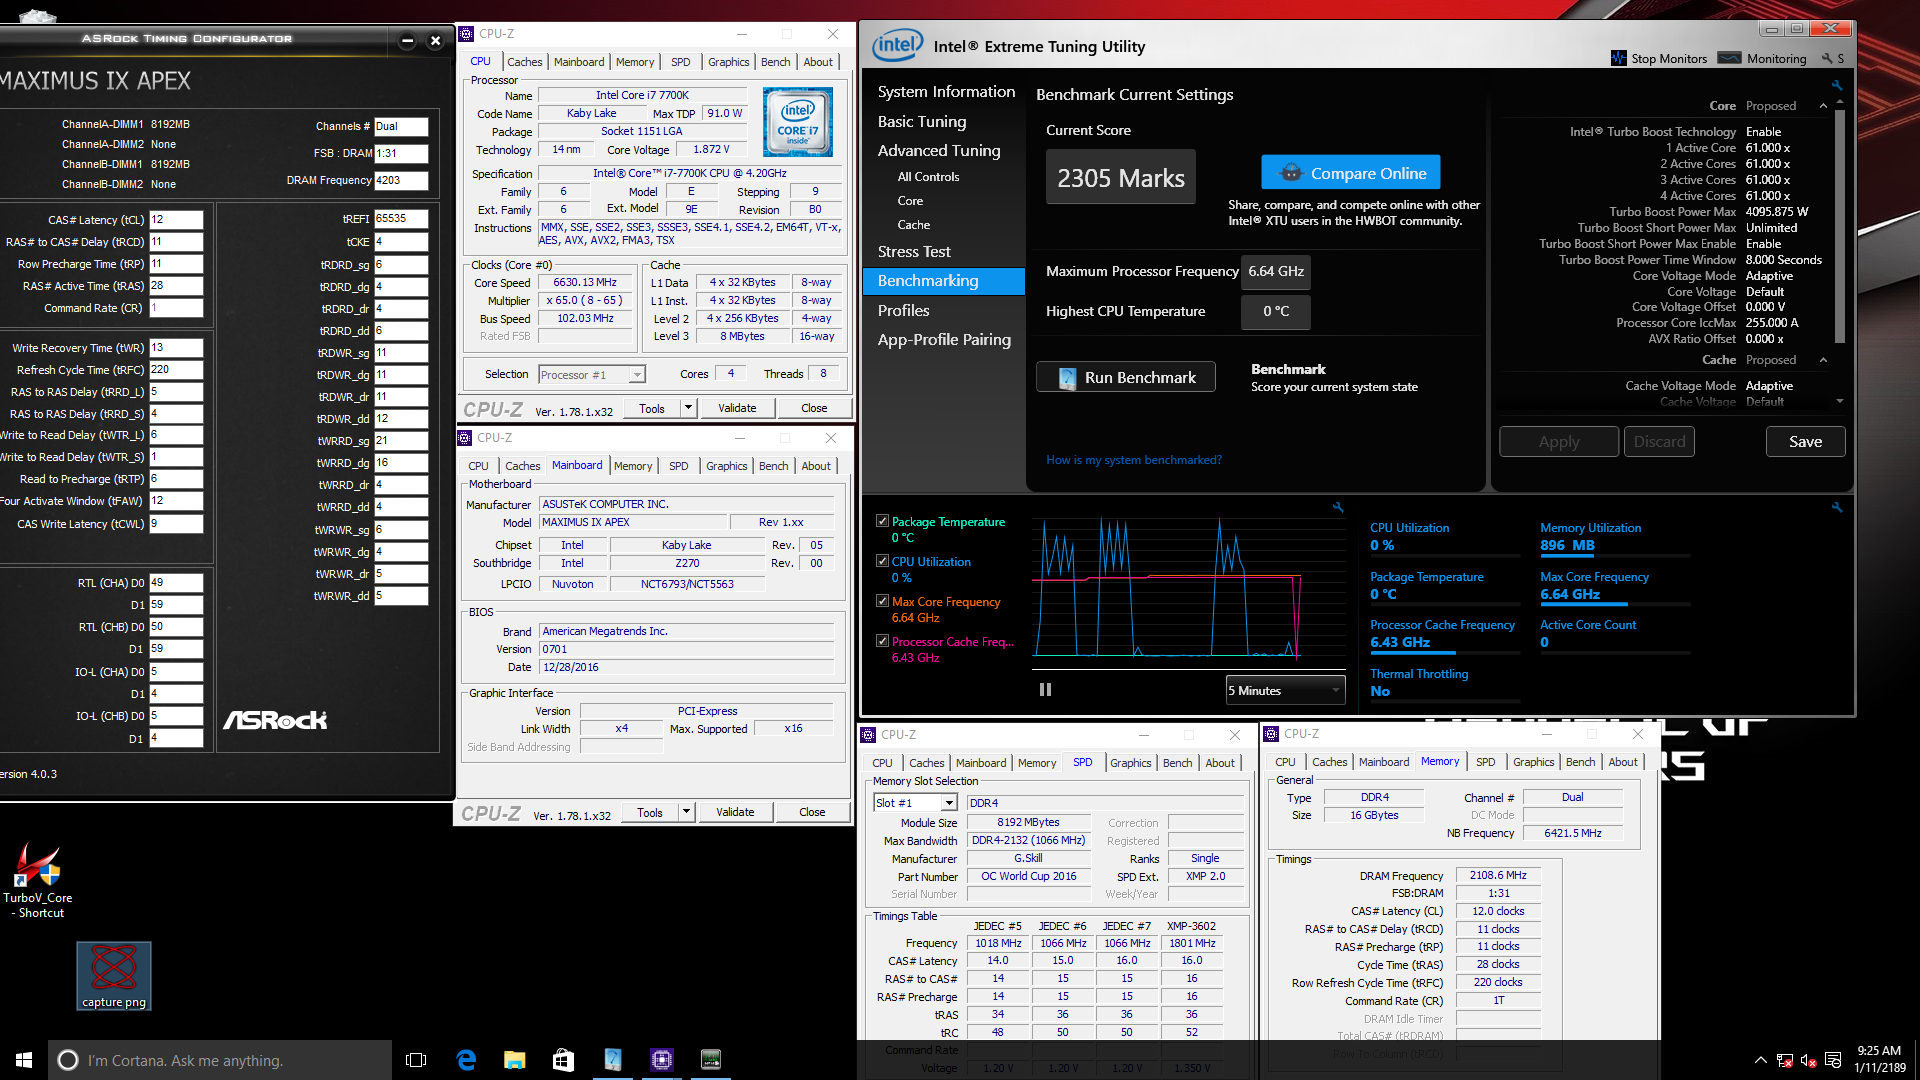
Task: Open Task View from the taskbar
Action: (x=416, y=1060)
